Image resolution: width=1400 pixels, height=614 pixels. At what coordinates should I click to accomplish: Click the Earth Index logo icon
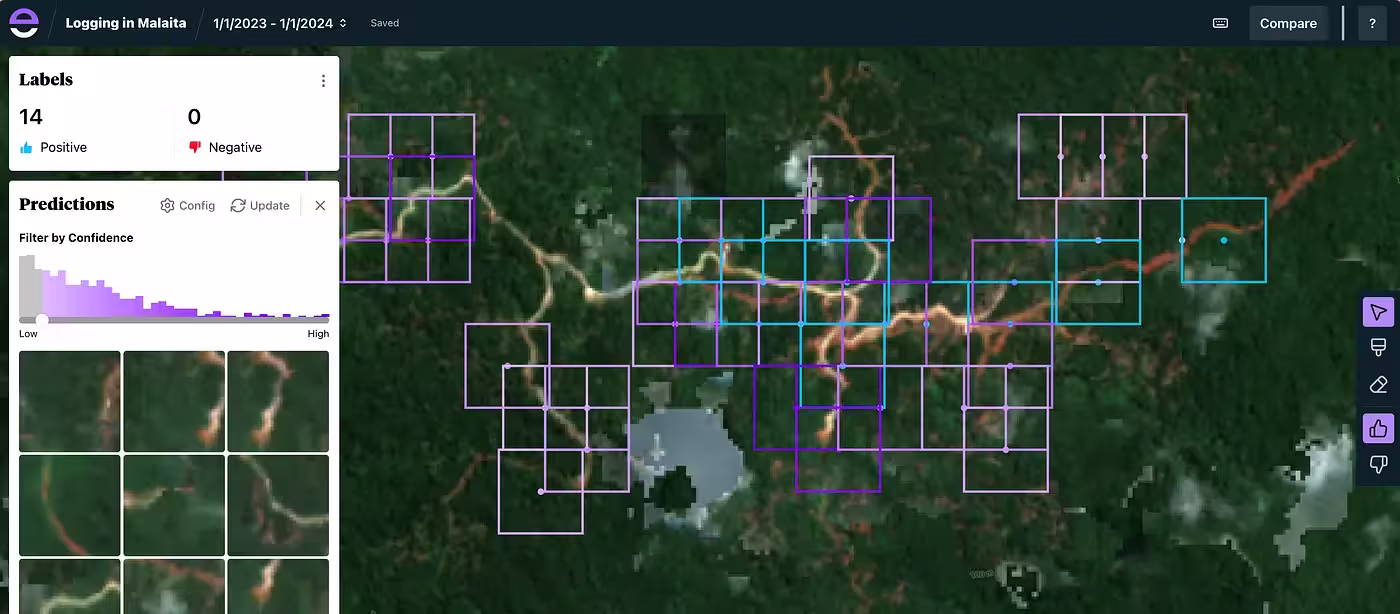[24, 23]
